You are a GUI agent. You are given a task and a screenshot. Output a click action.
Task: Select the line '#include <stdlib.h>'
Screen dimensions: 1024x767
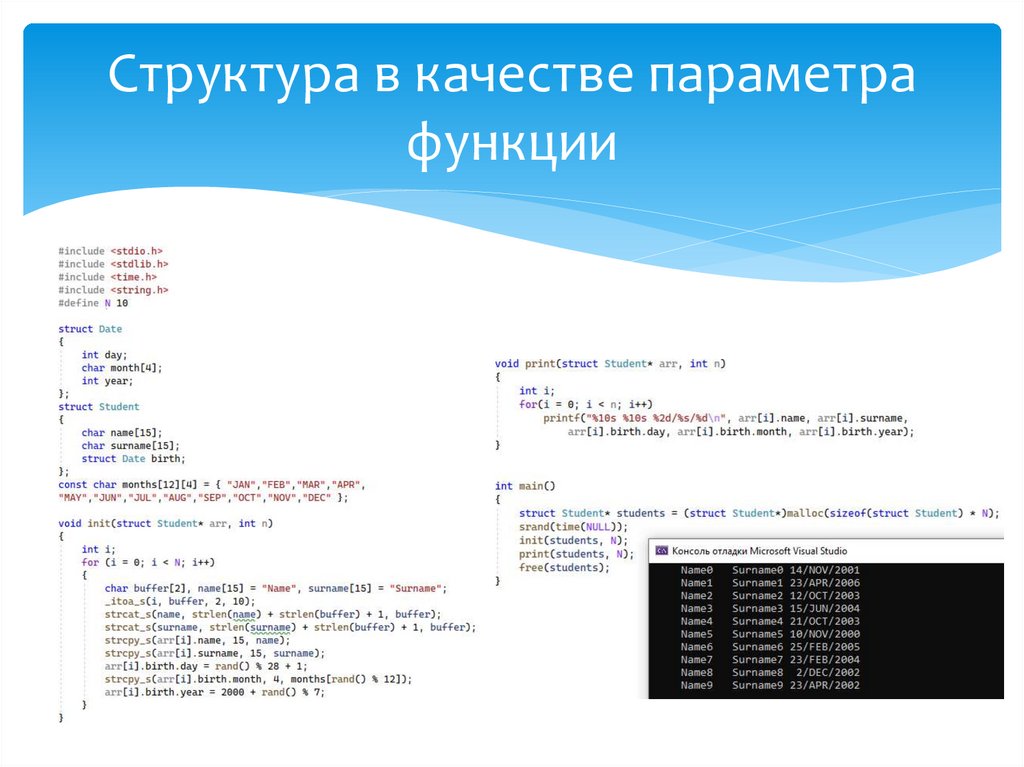coord(113,264)
